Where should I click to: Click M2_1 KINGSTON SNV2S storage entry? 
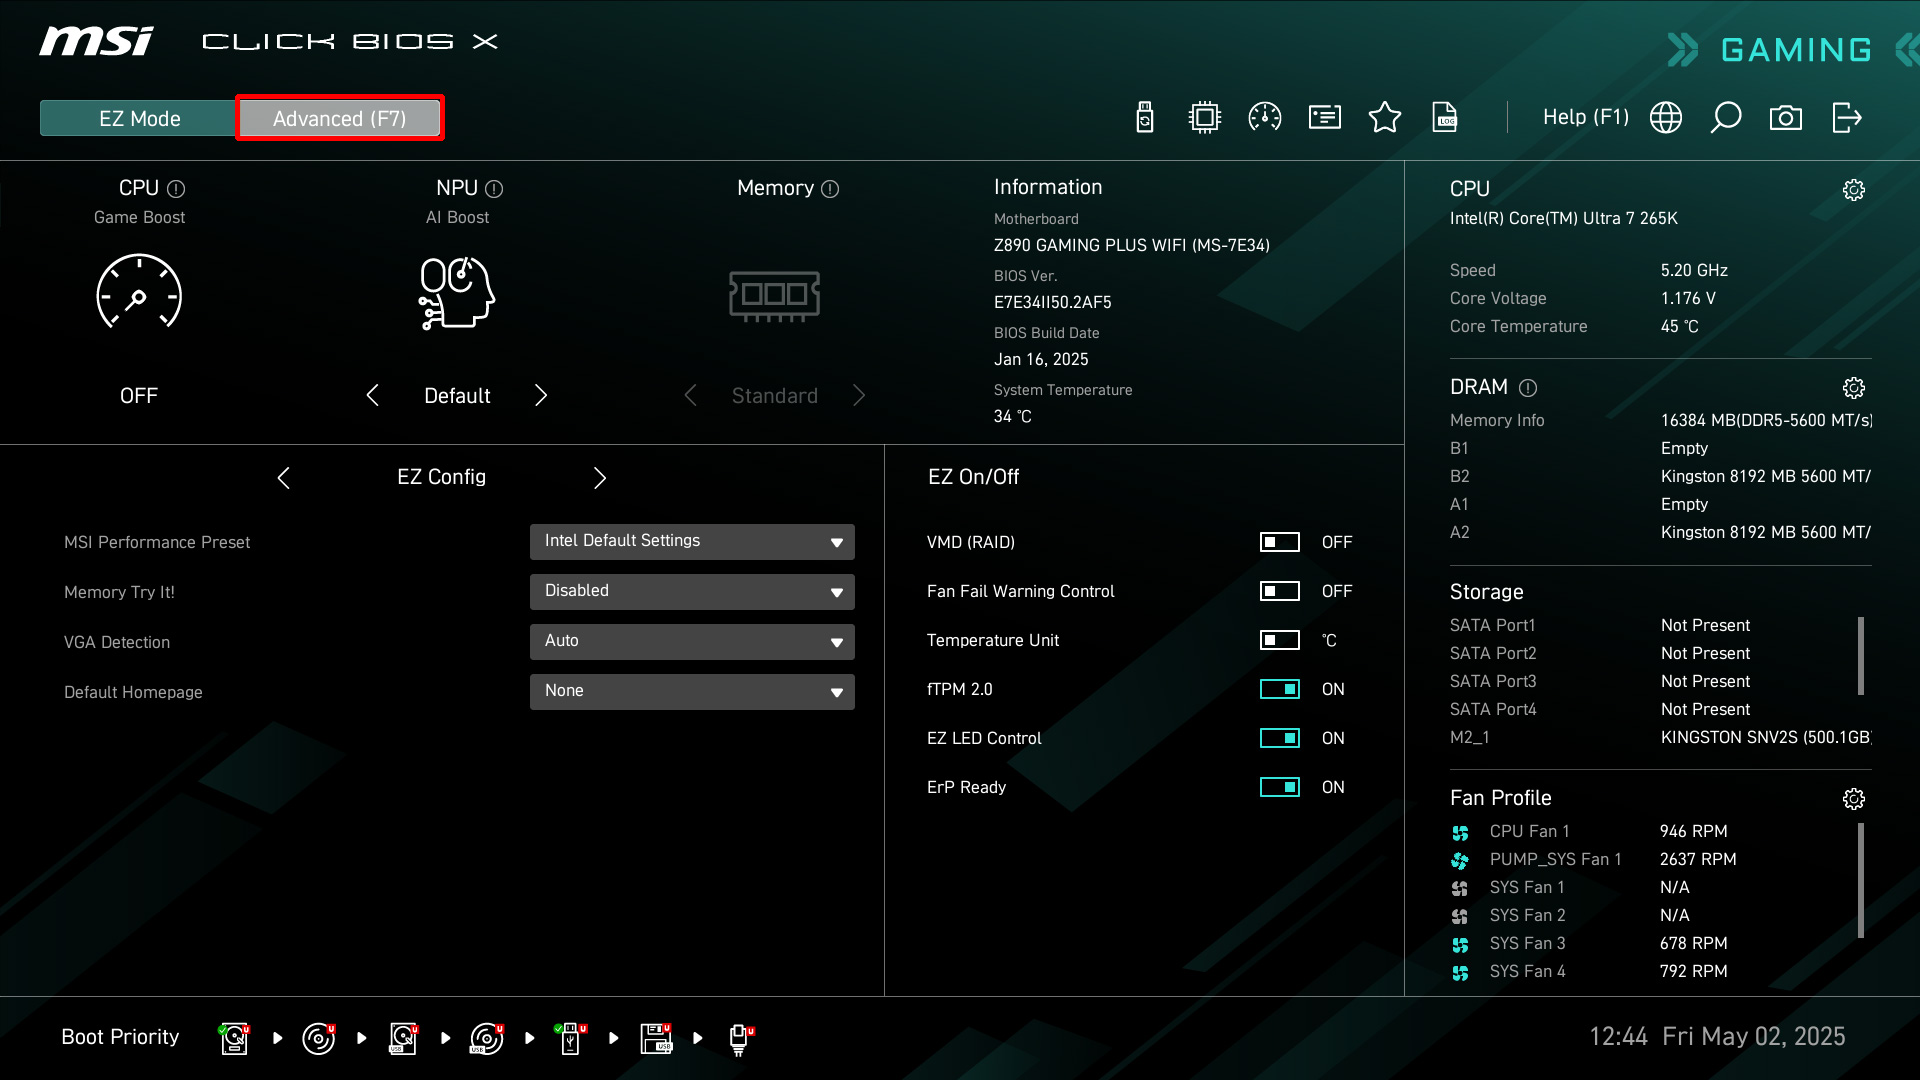click(x=1660, y=737)
